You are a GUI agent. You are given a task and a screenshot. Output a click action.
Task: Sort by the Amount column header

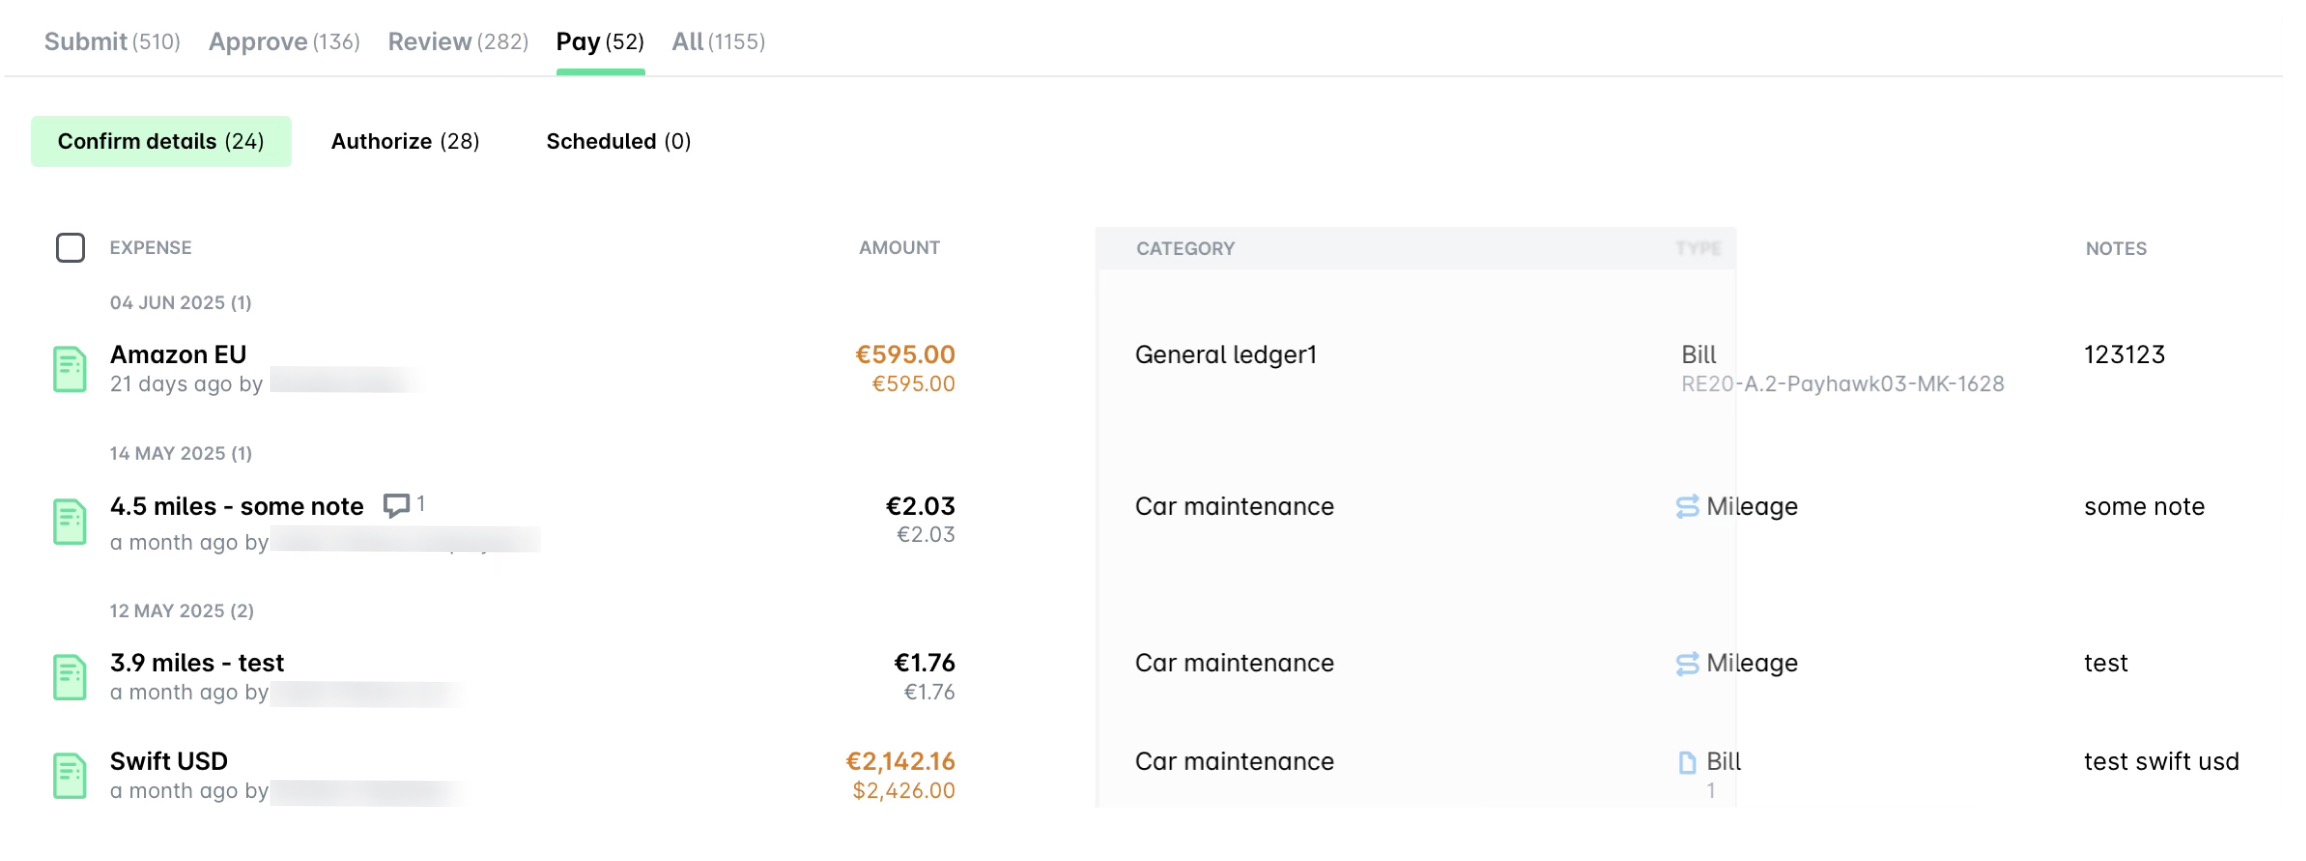click(899, 248)
